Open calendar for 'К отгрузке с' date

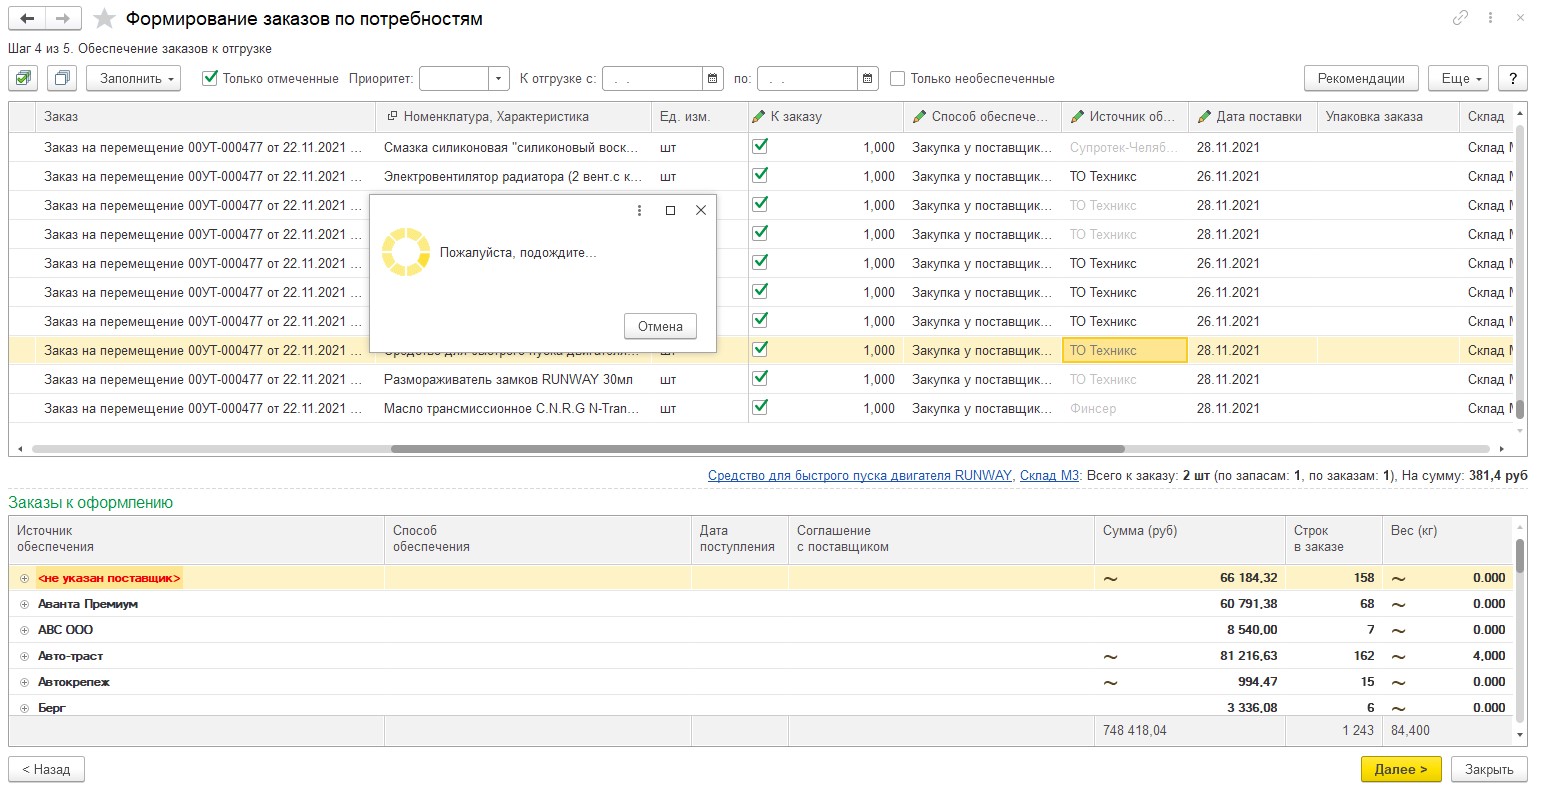click(x=713, y=79)
